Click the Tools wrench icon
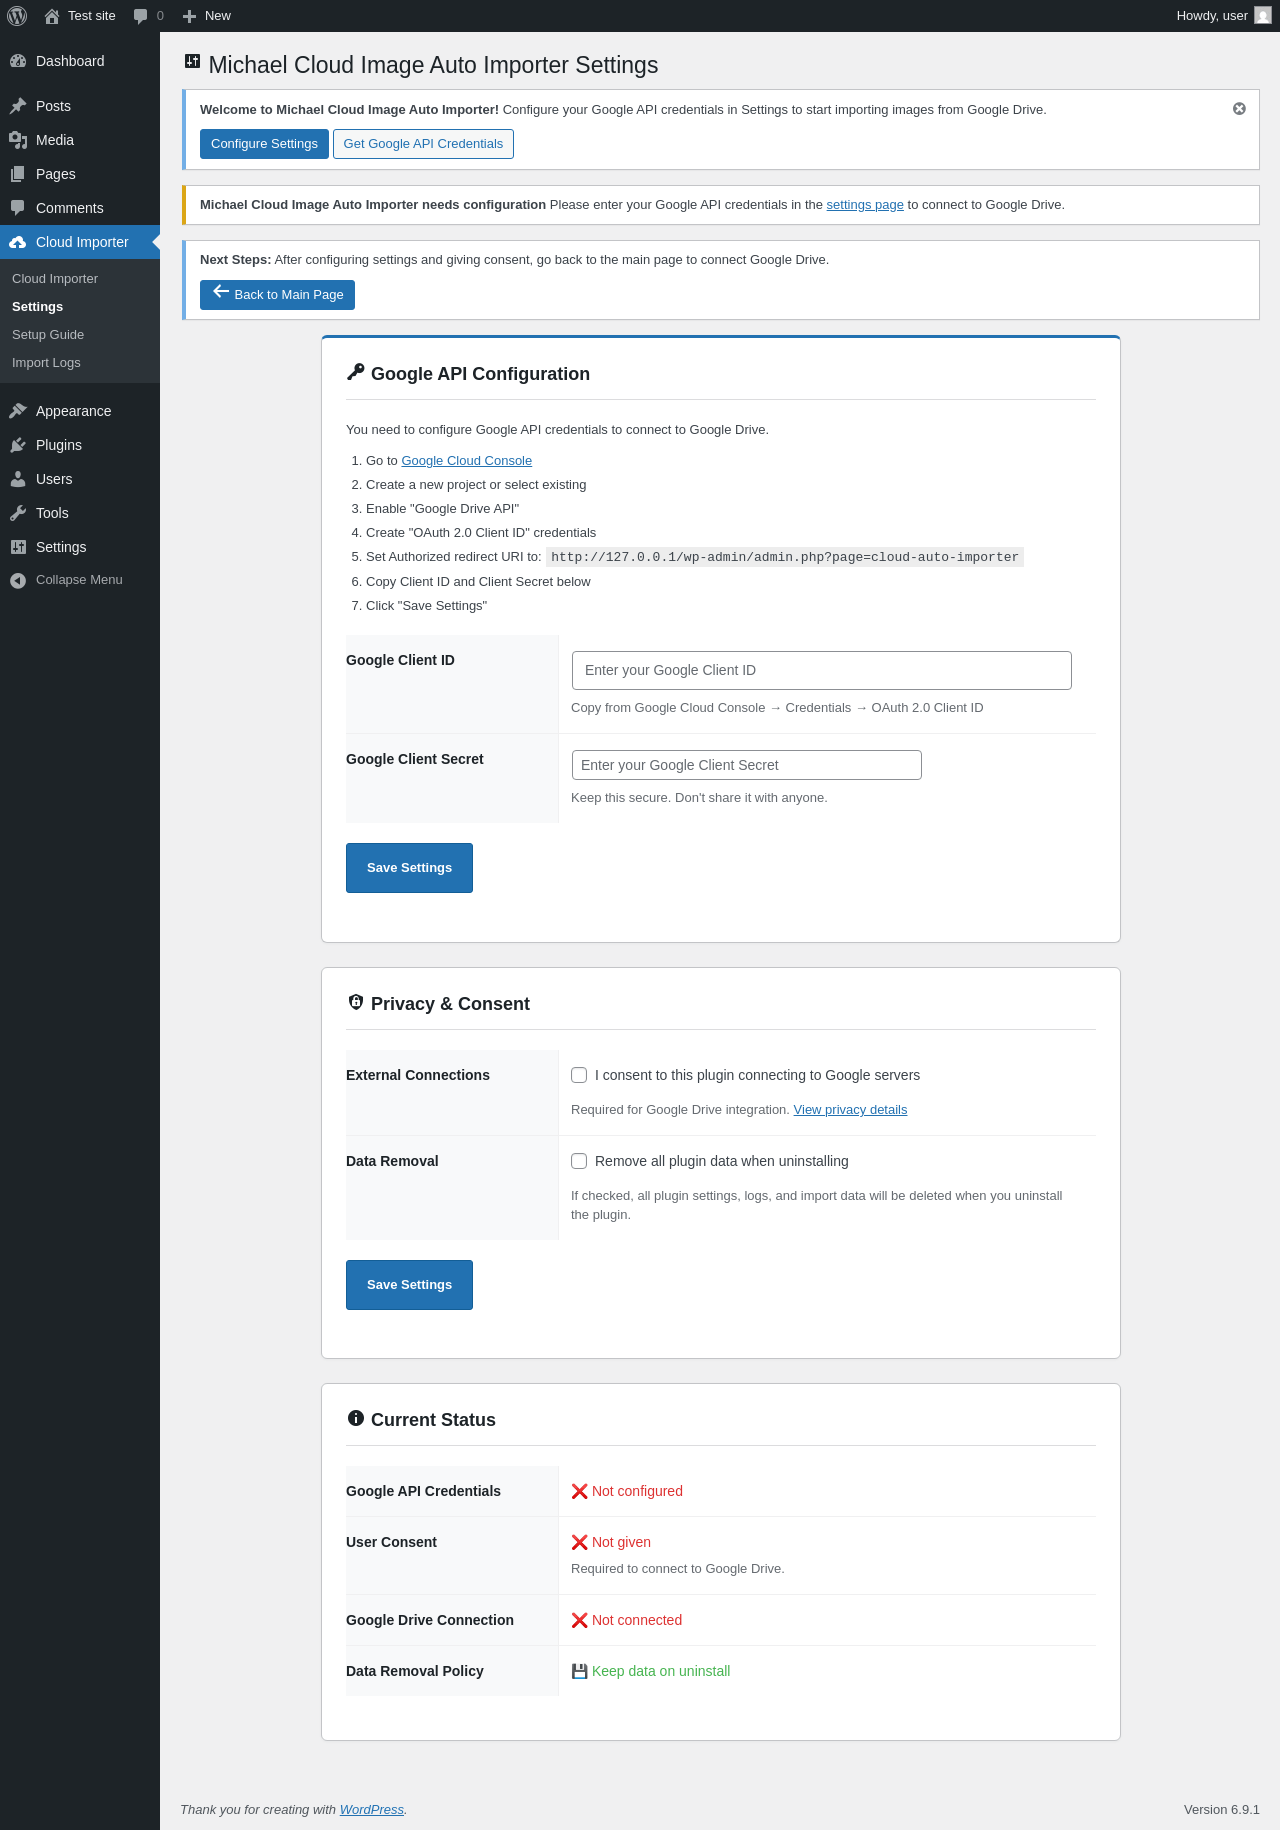Screen dimensions: 1280x1830 pyautogui.click(x=18, y=513)
